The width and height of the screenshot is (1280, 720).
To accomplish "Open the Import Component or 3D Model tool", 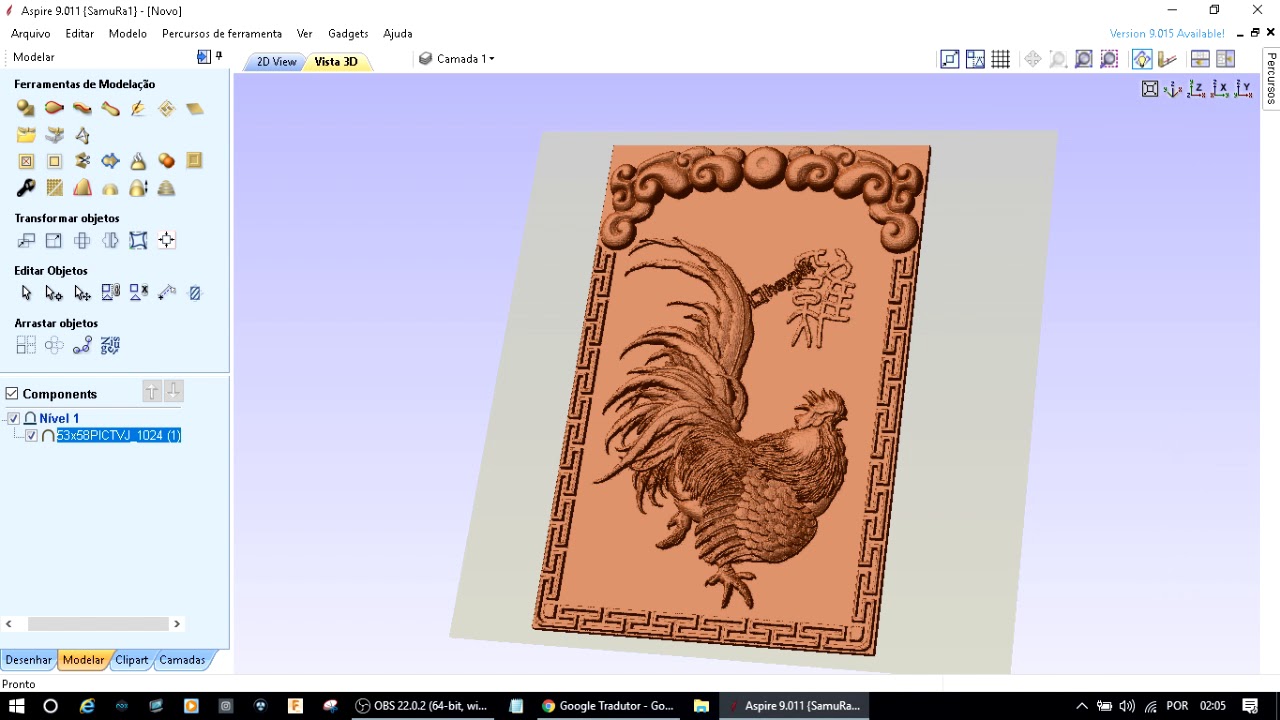I will (x=26, y=135).
